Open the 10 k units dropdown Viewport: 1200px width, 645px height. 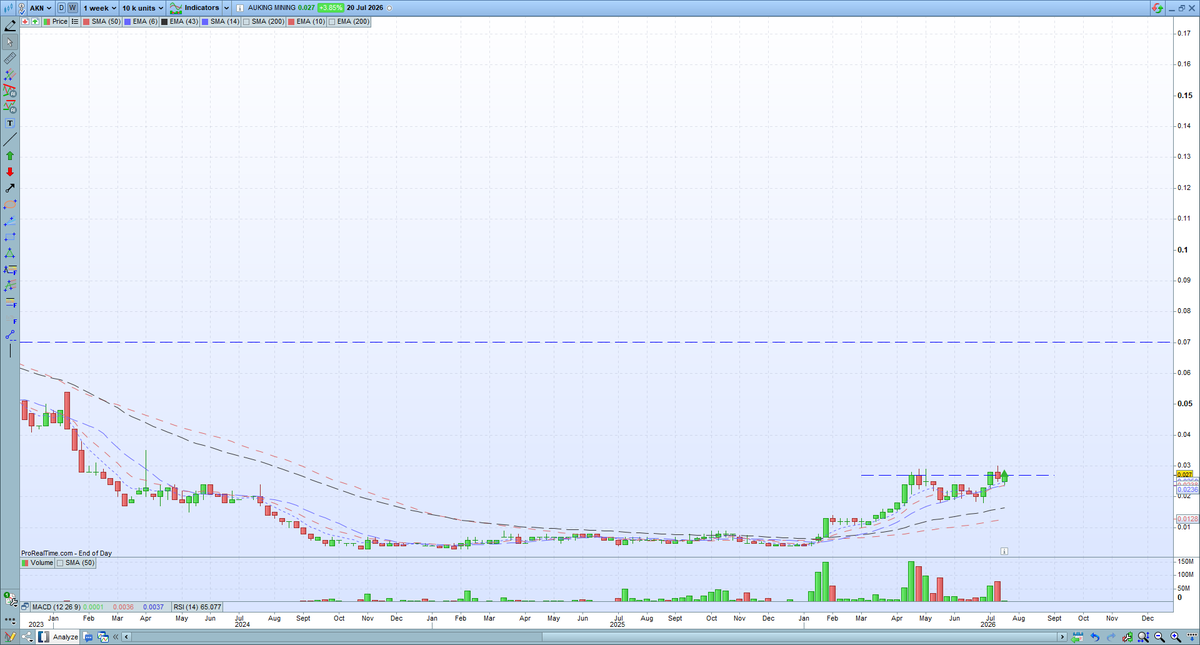tap(142, 8)
